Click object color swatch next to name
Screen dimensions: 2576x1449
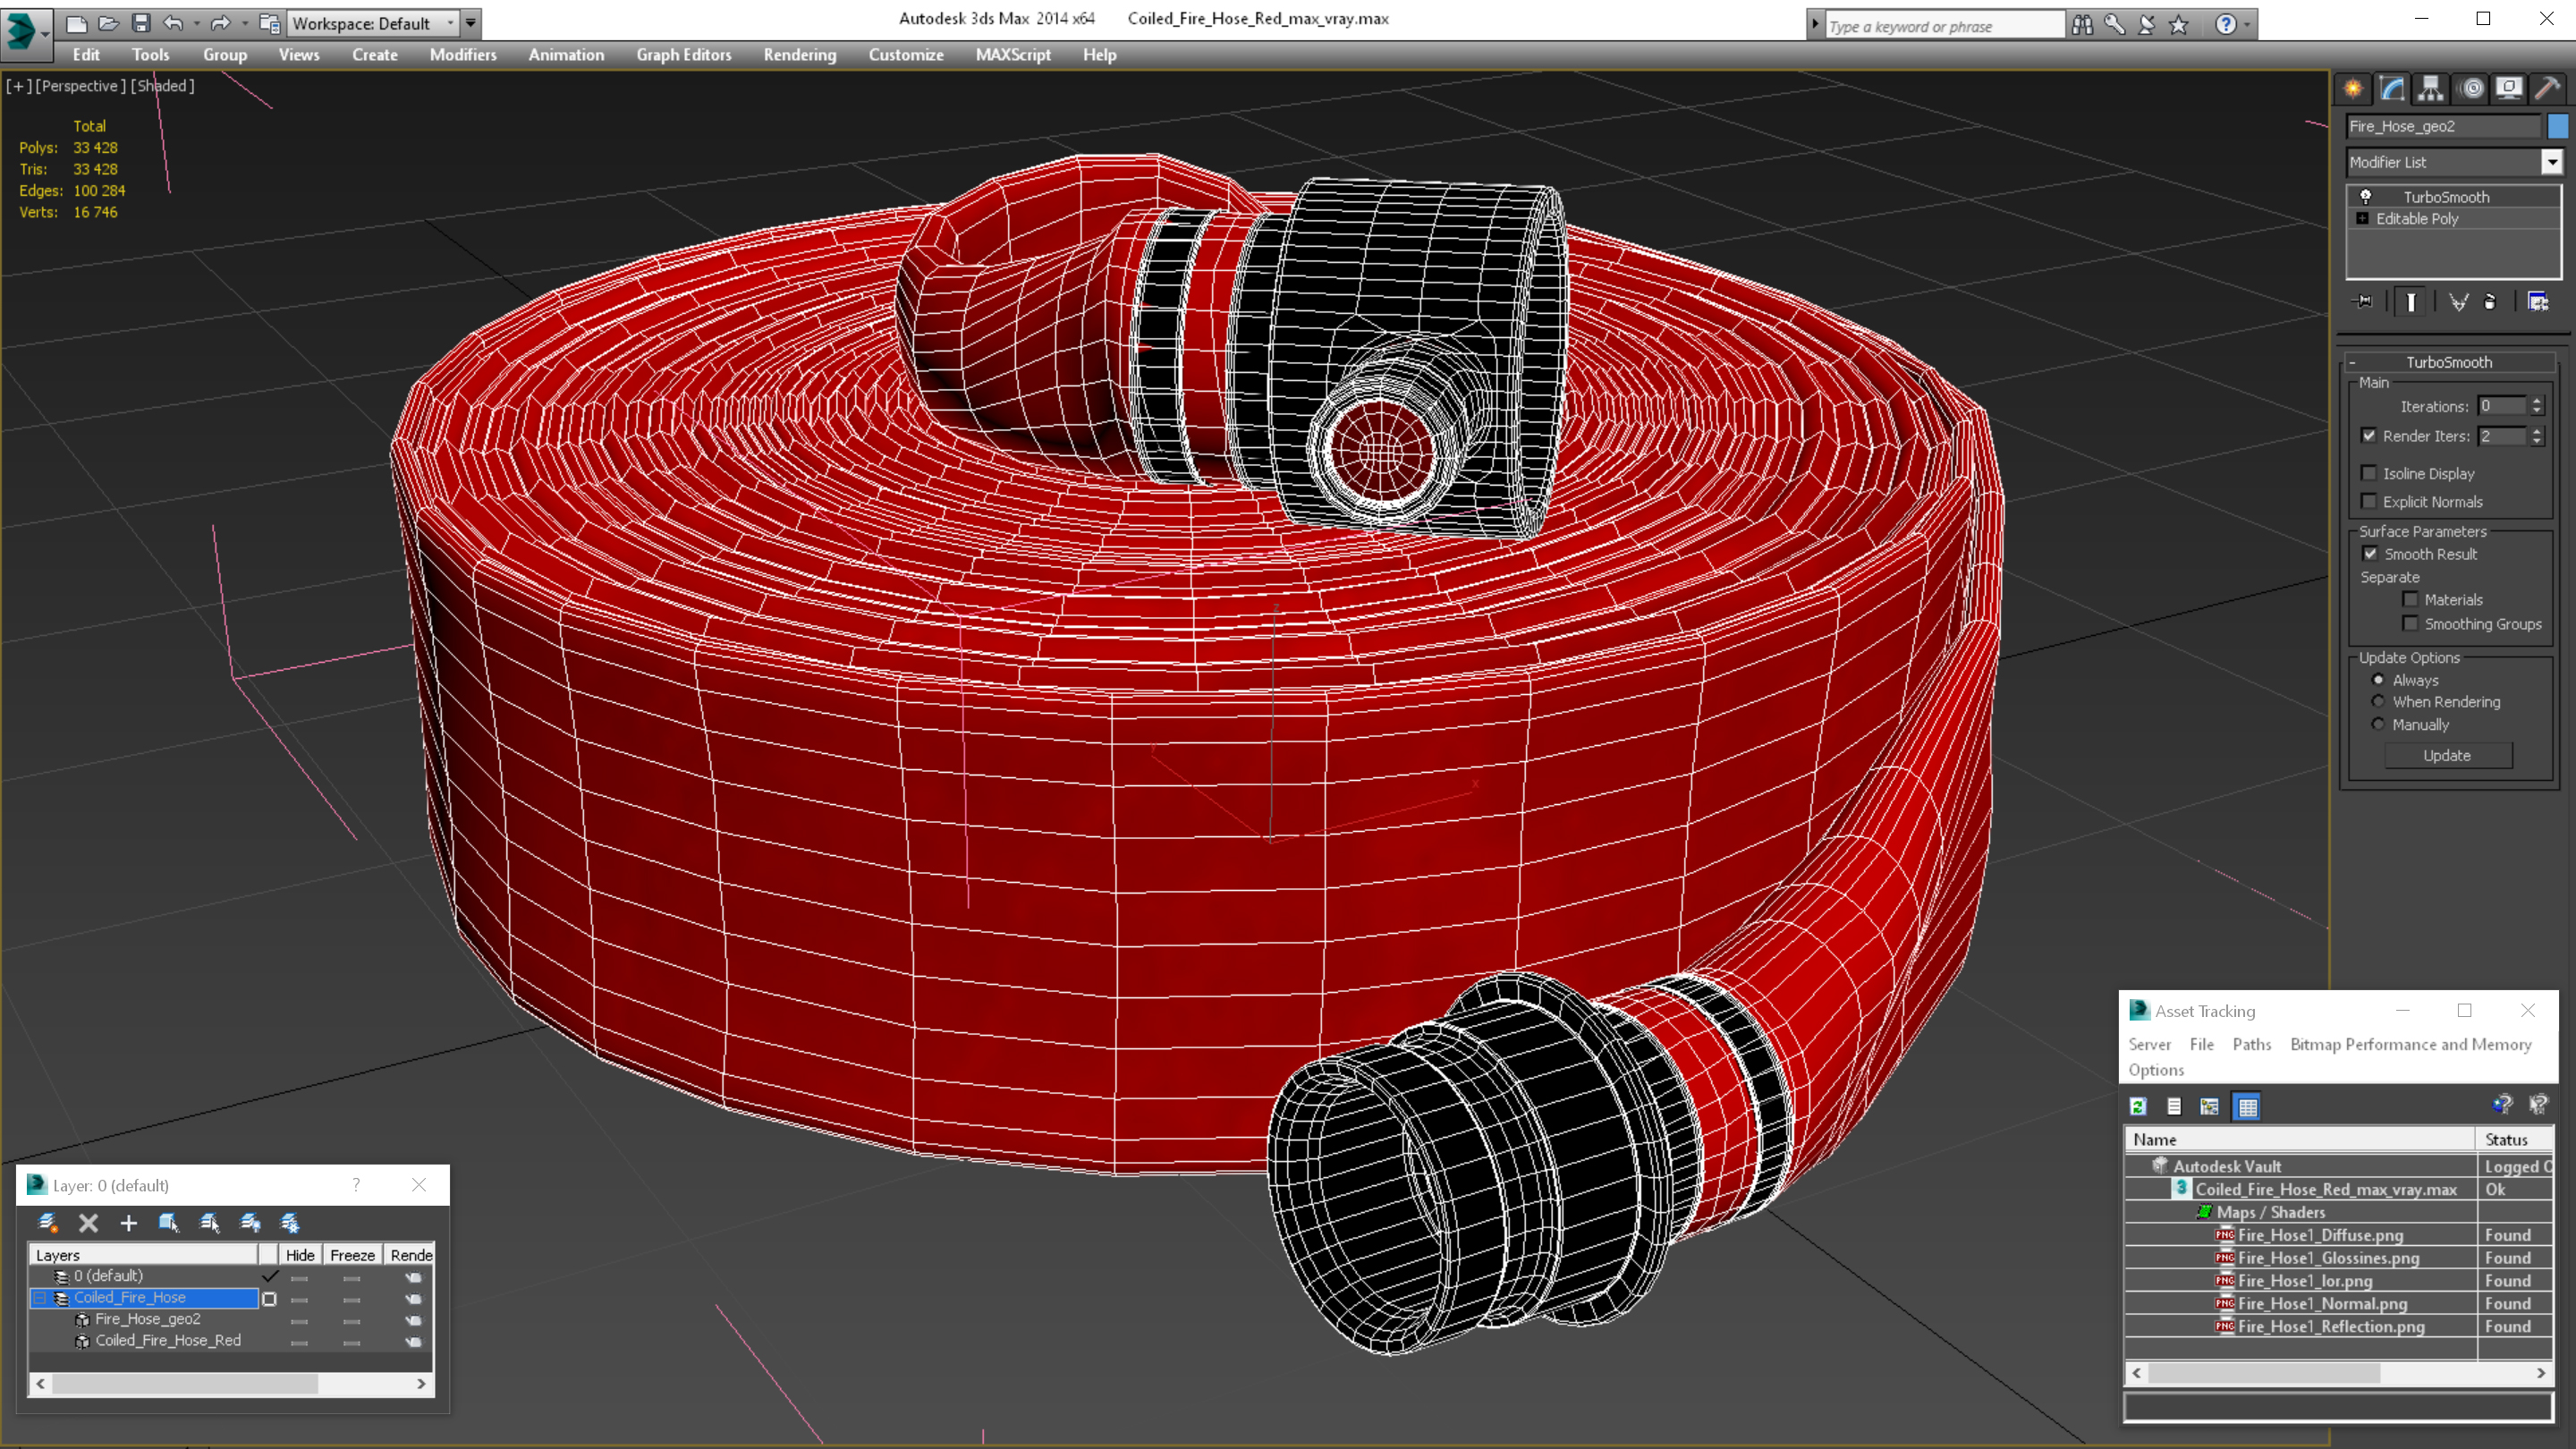pyautogui.click(x=2558, y=126)
